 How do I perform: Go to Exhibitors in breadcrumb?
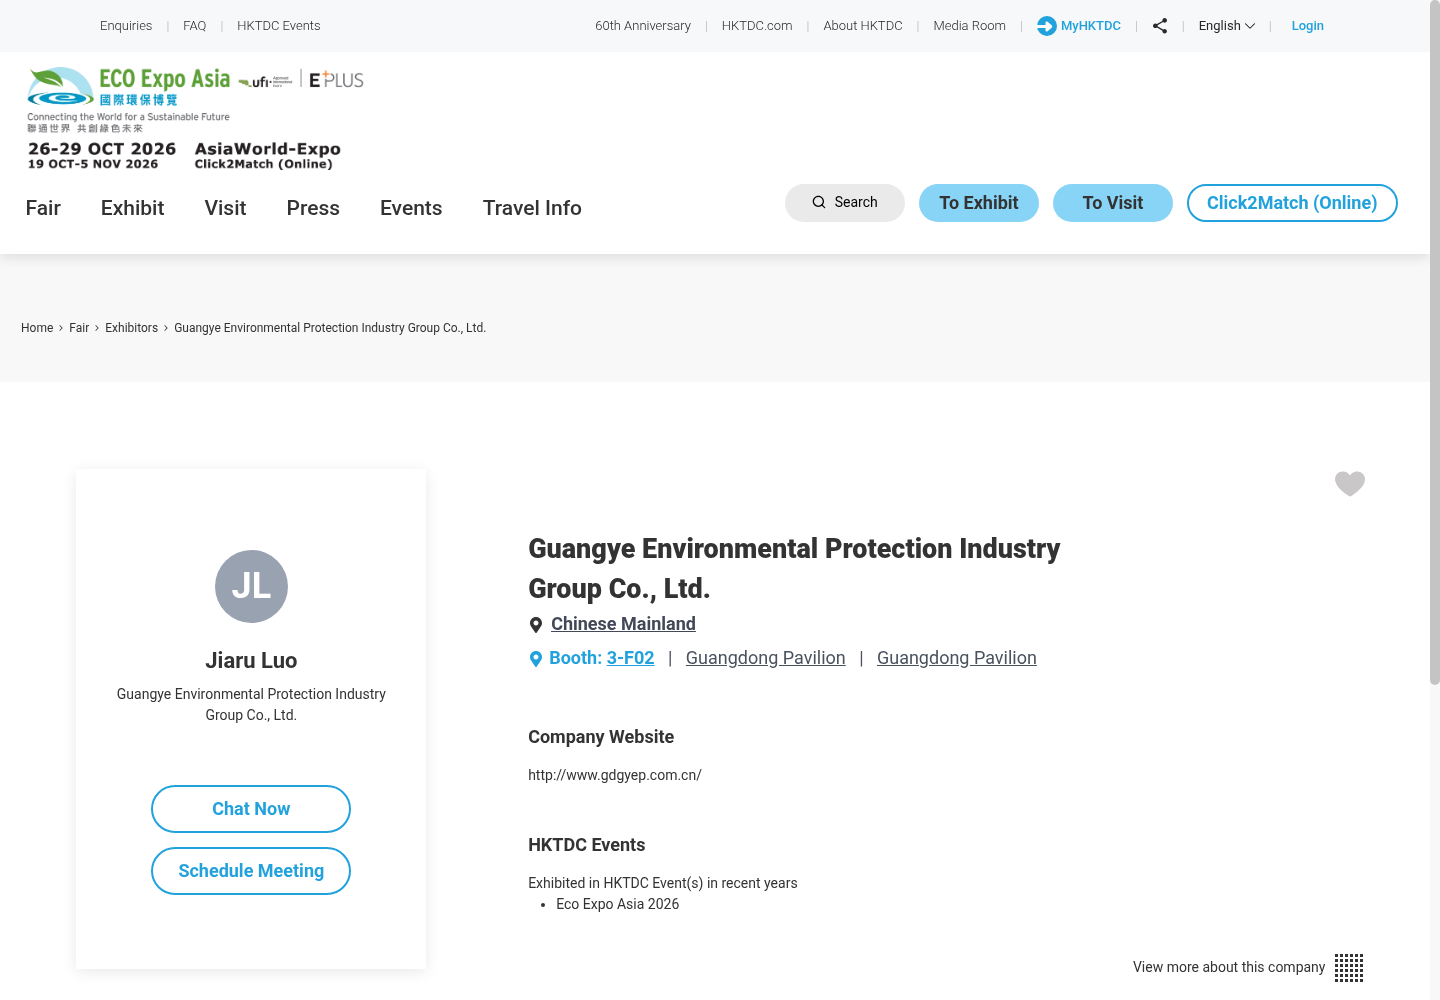132,328
